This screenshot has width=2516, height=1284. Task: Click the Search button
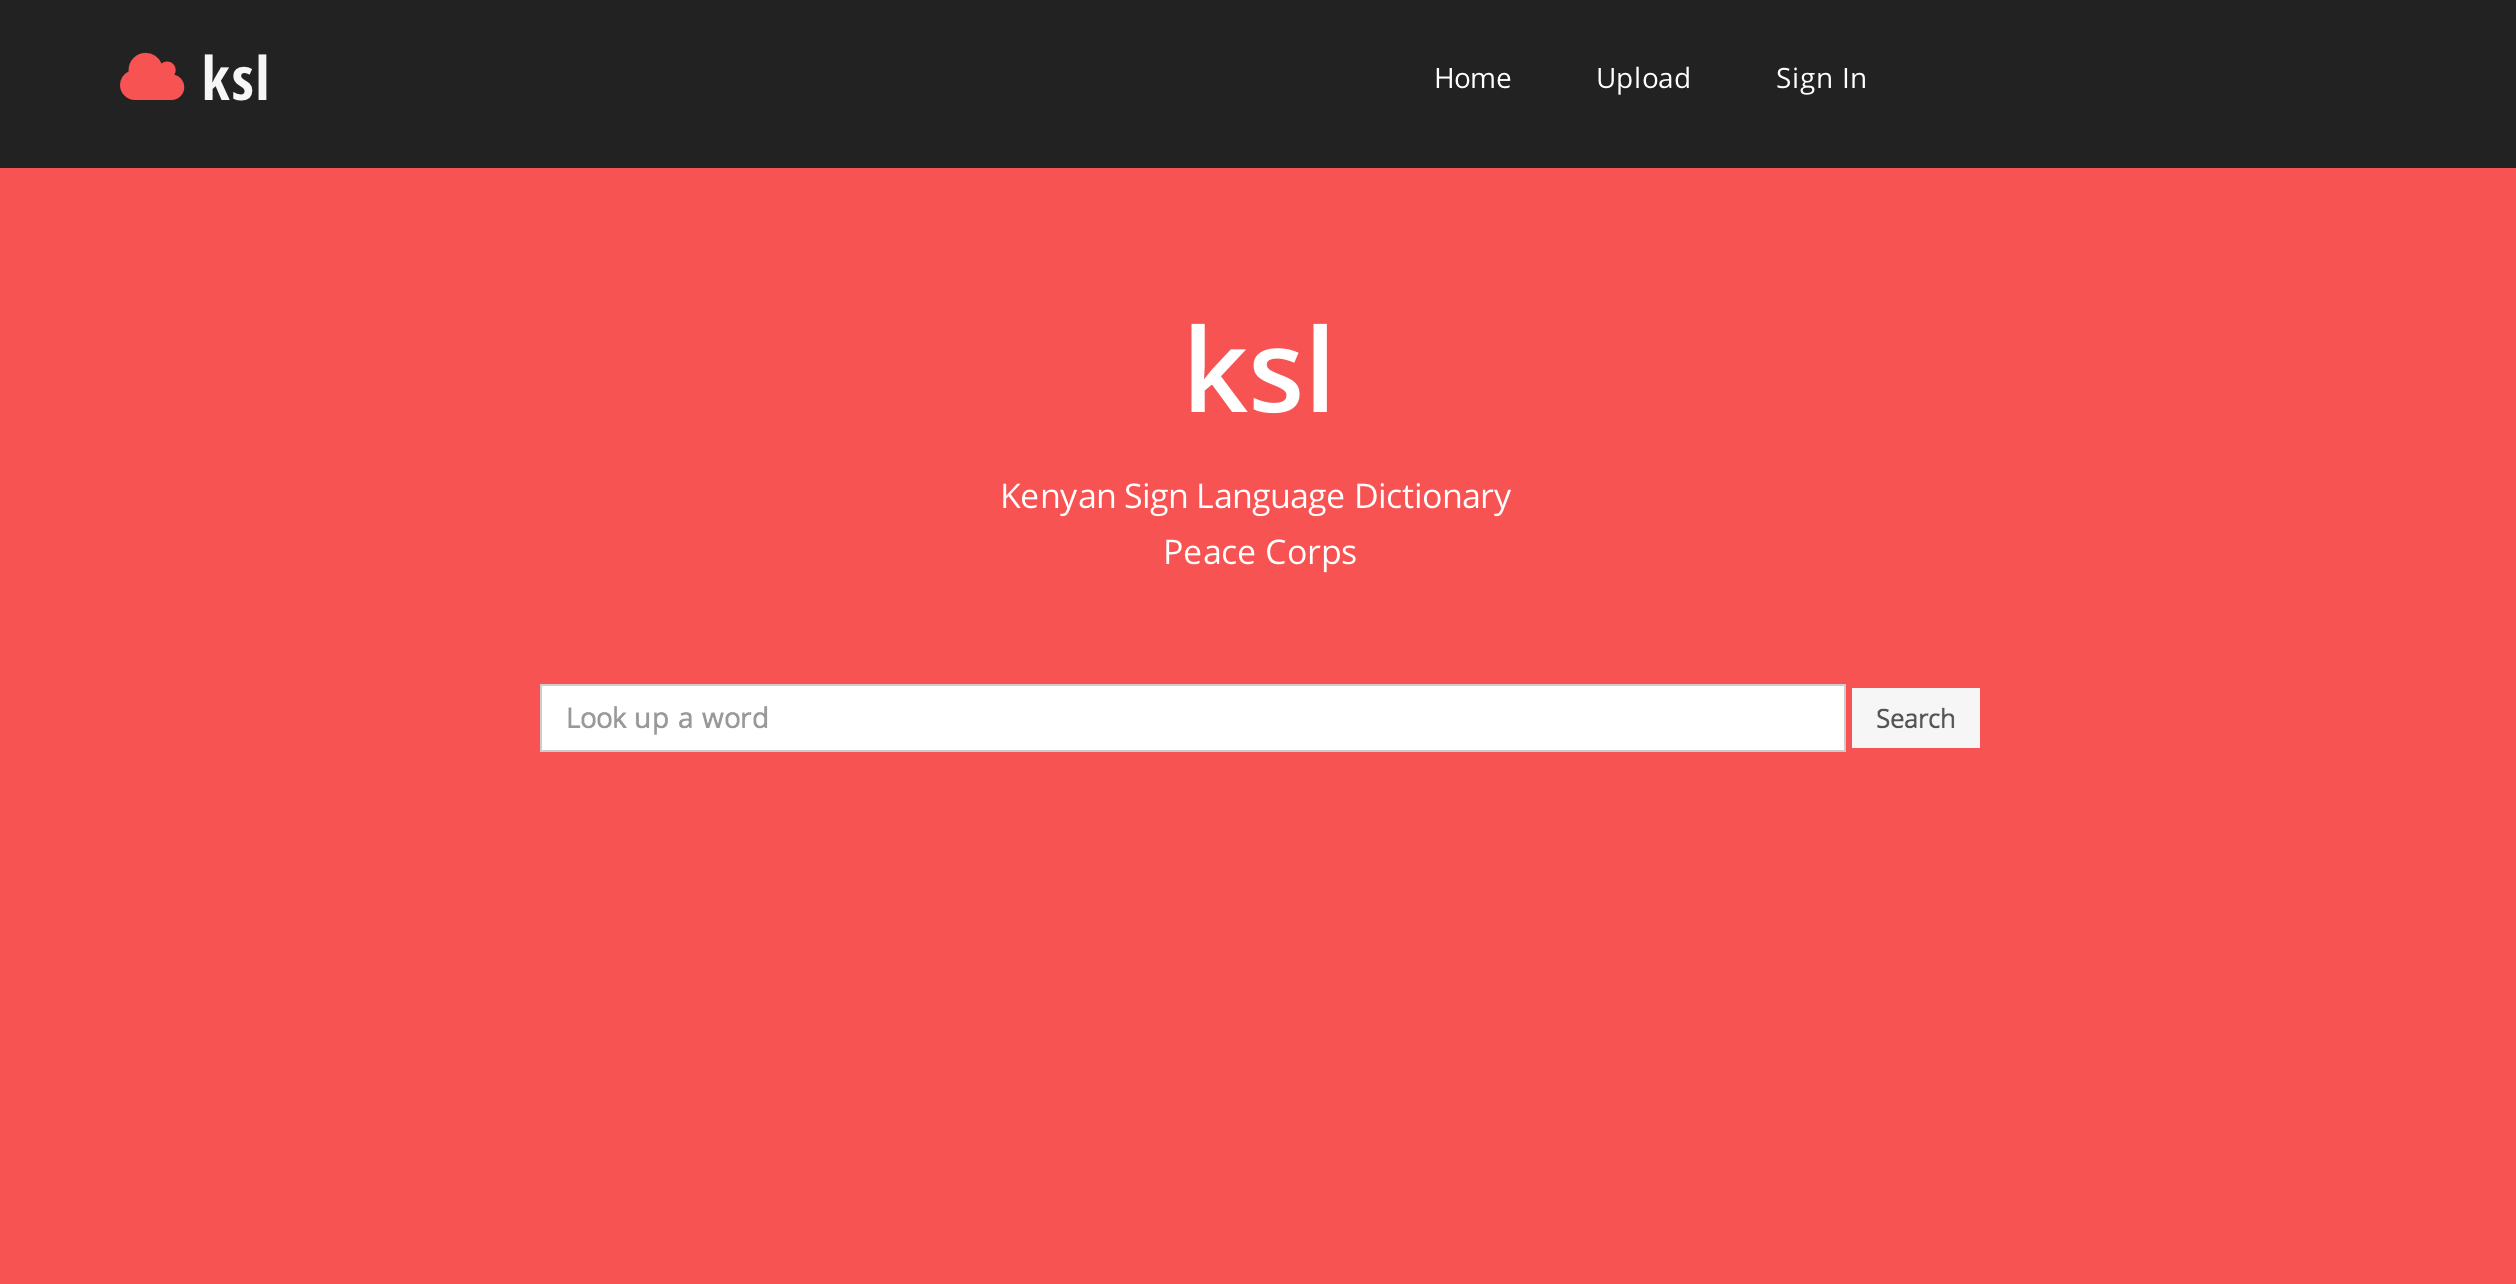(x=1915, y=718)
